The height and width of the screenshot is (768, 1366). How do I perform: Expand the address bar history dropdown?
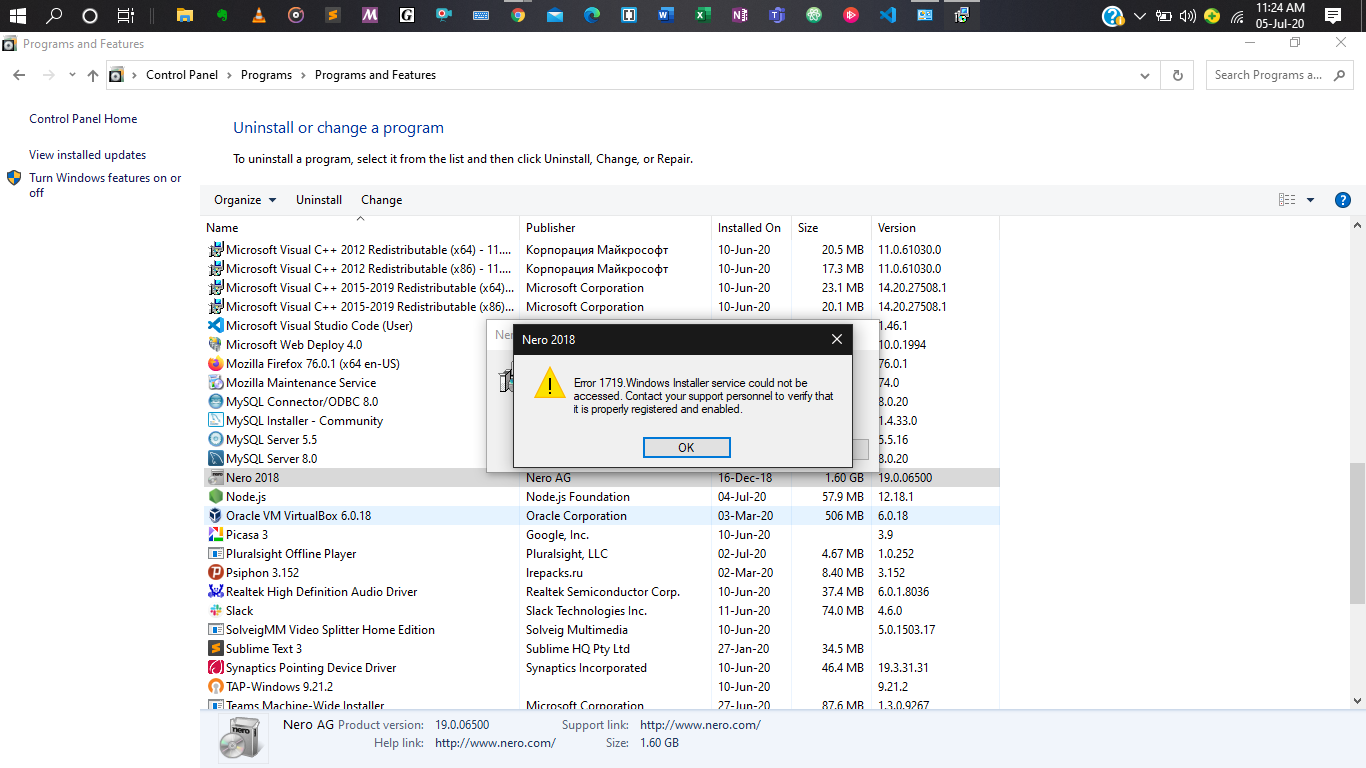point(1146,75)
